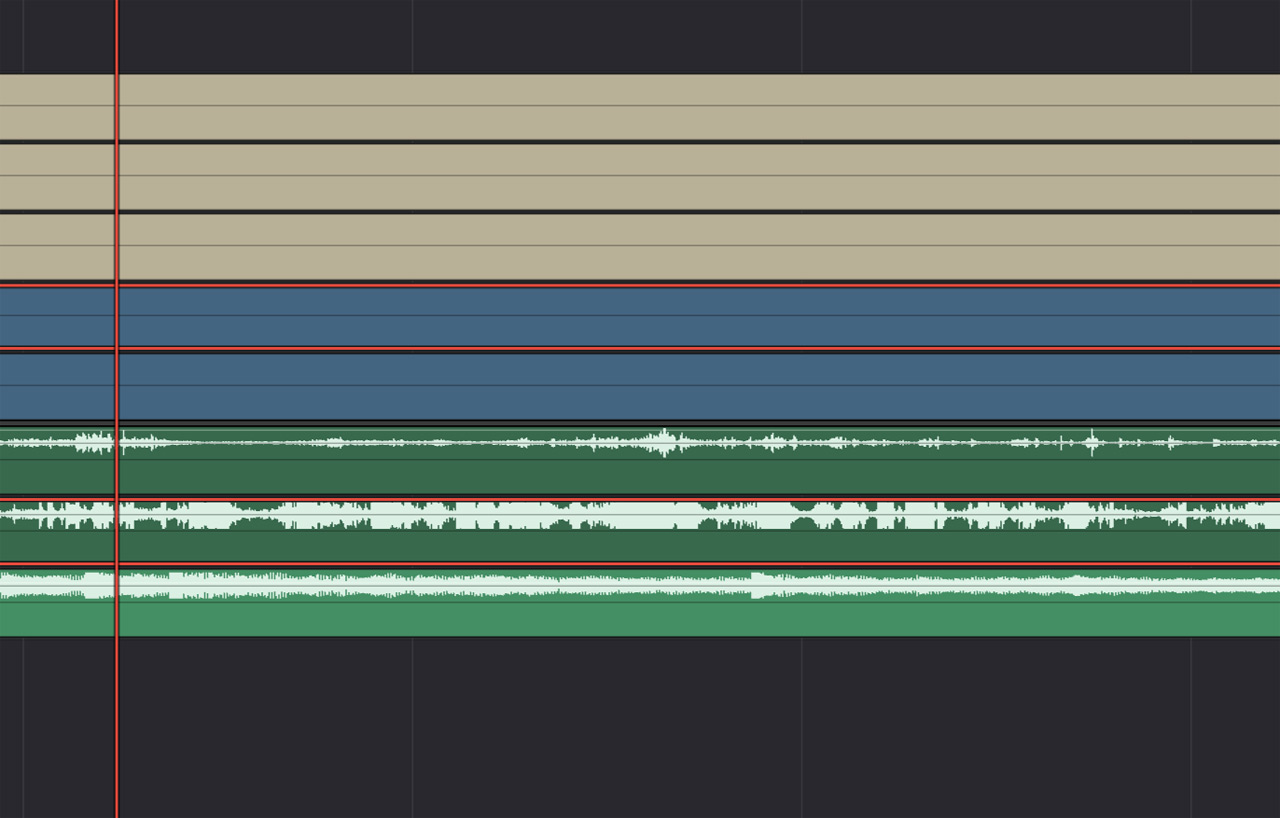This screenshot has height=818, width=1280.
Task: Click the level line in upper blue clip
Action: [x=640, y=315]
